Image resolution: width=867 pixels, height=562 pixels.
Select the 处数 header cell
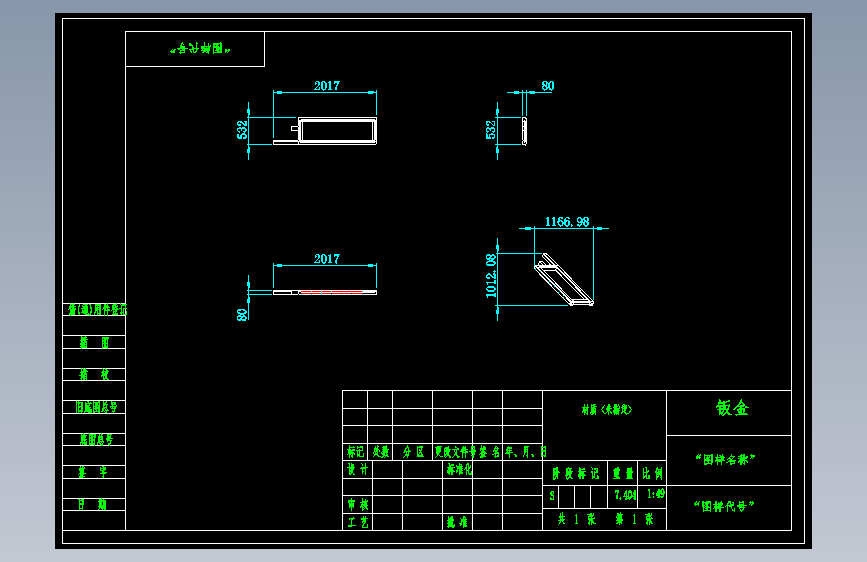point(380,452)
